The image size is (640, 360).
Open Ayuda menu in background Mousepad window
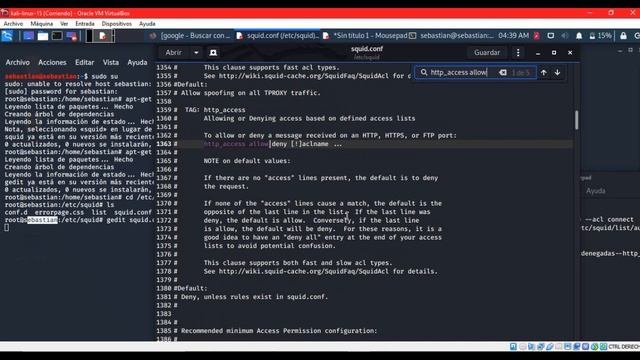click(596, 191)
